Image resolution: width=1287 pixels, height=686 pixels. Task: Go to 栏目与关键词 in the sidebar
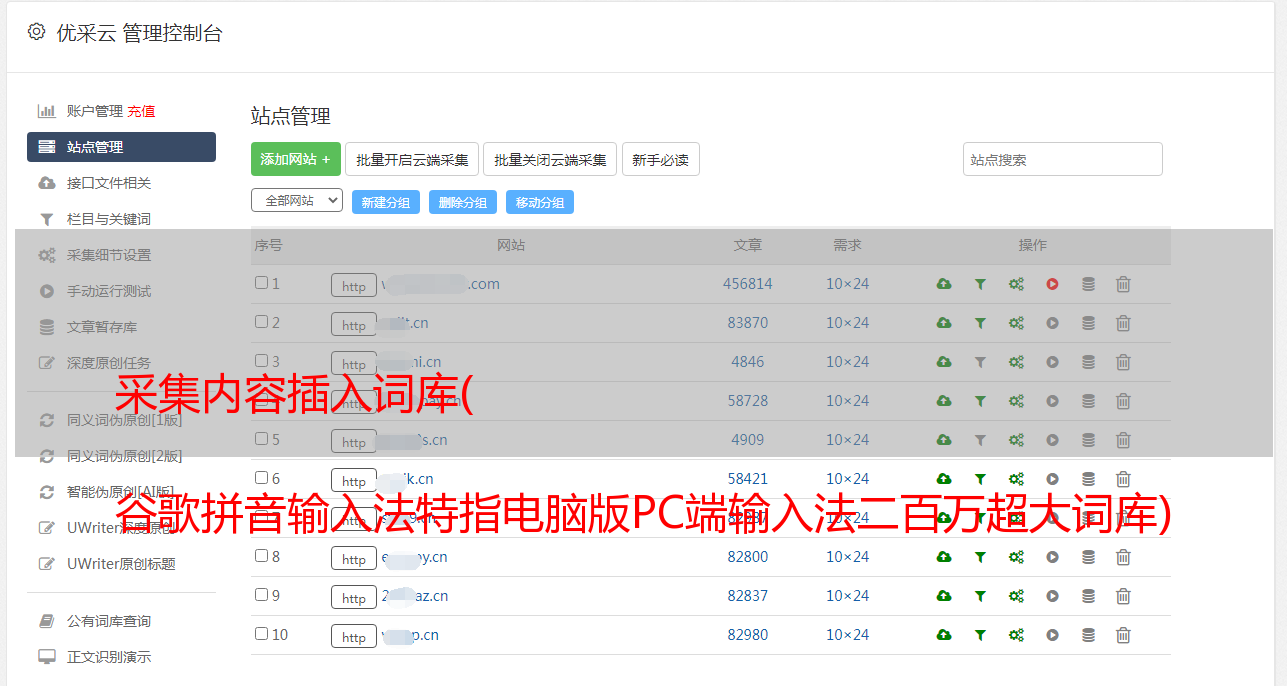coord(109,219)
